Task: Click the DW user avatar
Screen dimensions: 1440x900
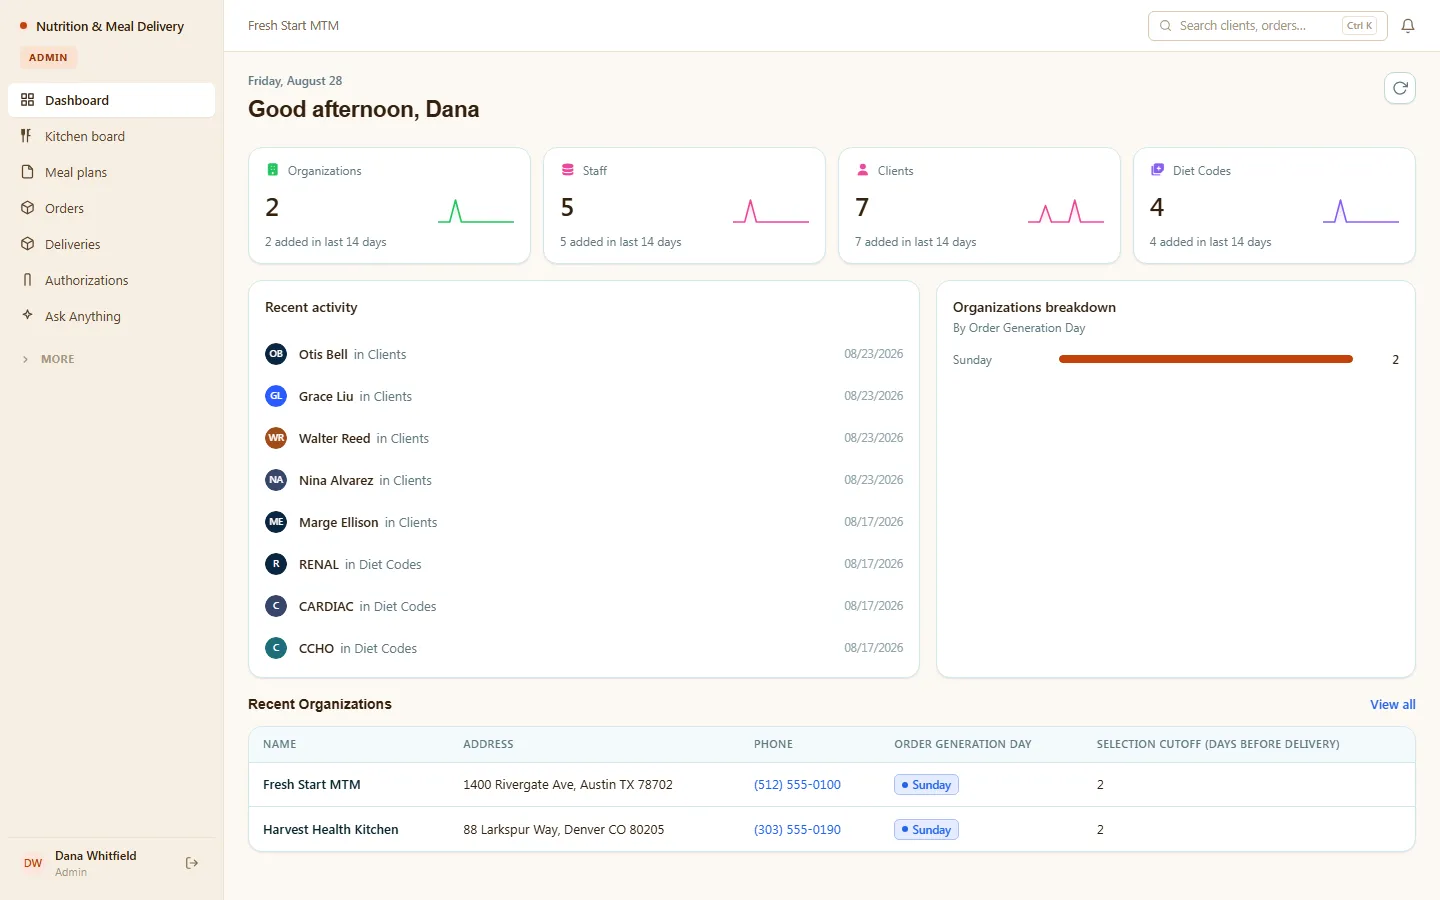Action: pos(33,863)
